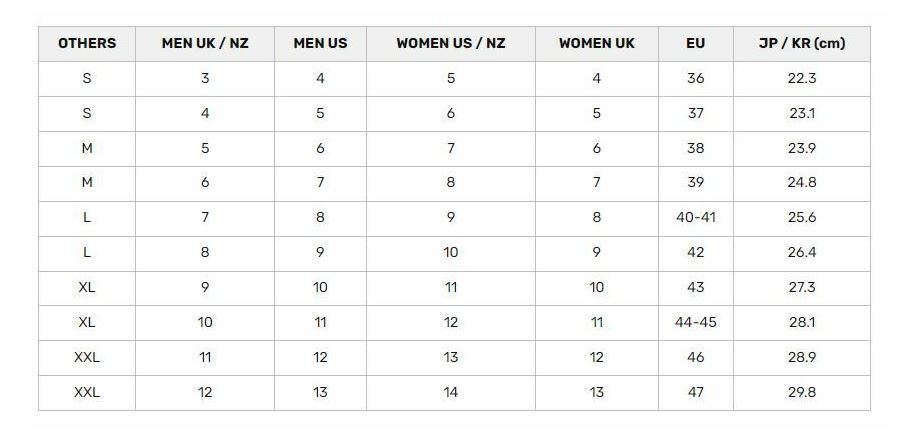This screenshot has width=911, height=437.
Task: Select the MEN UK / NZ header
Action: [x=205, y=44]
